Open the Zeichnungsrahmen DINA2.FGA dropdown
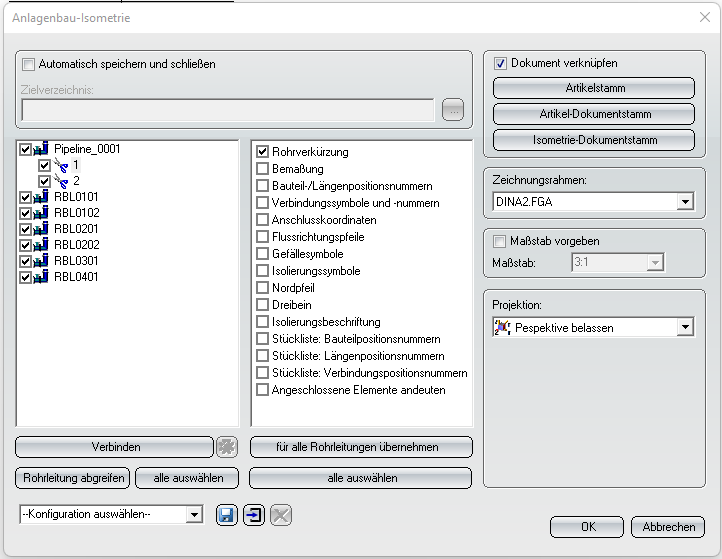Image resolution: width=722 pixels, height=559 pixels. pyautogui.click(x=685, y=202)
